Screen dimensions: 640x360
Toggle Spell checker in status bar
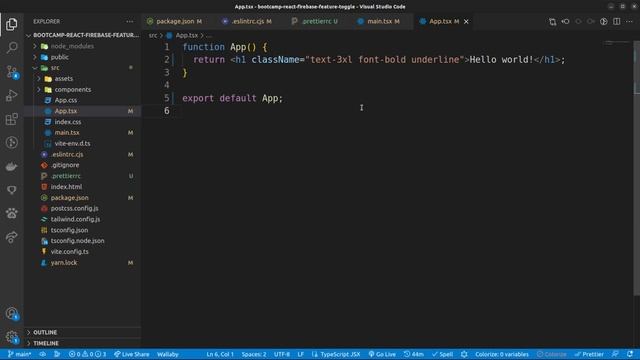[x=442, y=354]
